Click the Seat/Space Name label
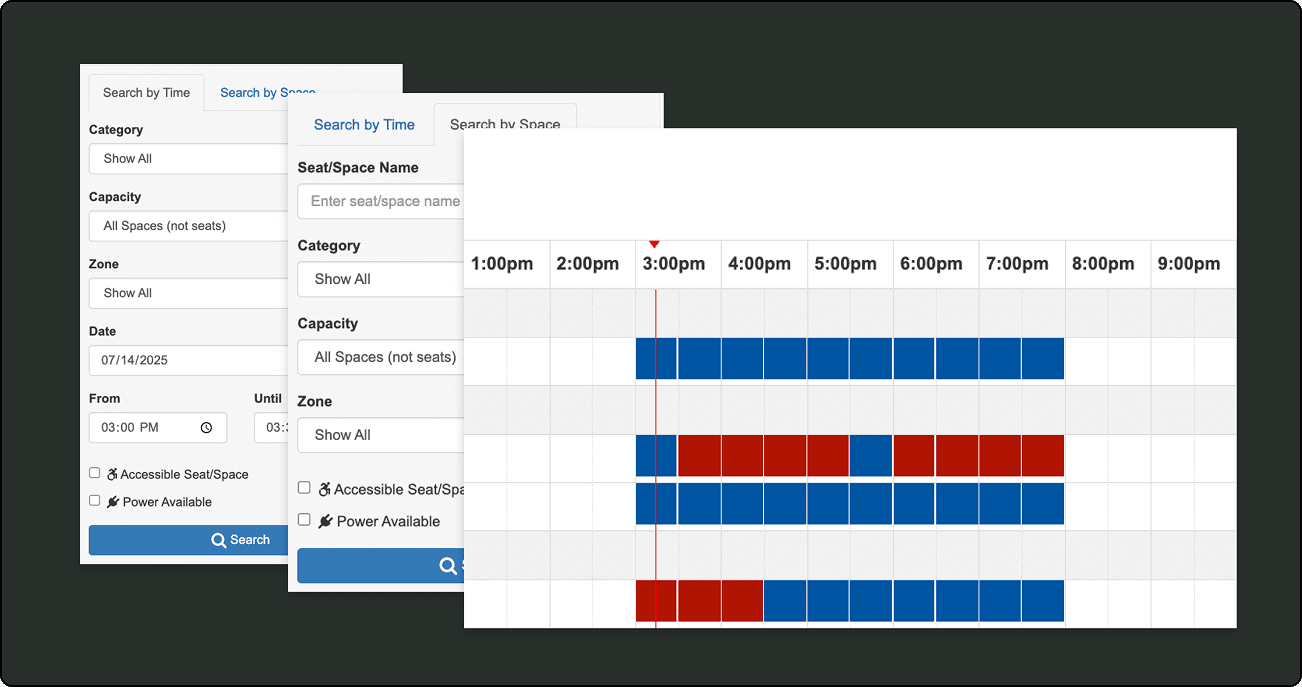Screen dimensions: 1302x687 click(x=358, y=168)
